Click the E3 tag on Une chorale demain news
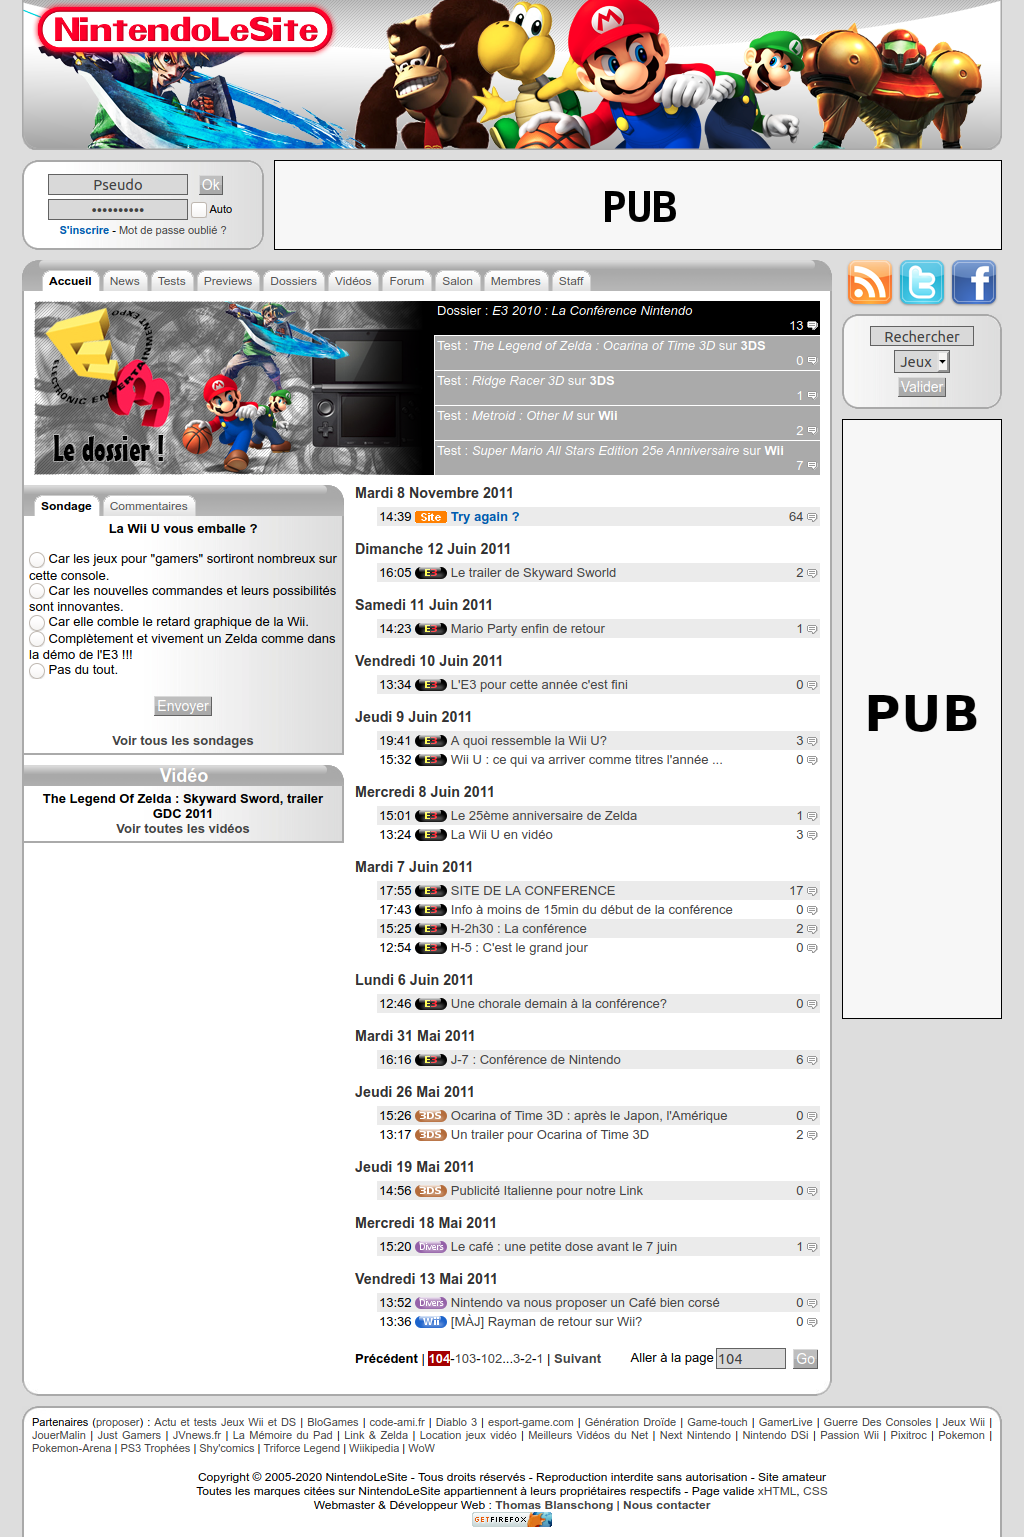 click(431, 1004)
